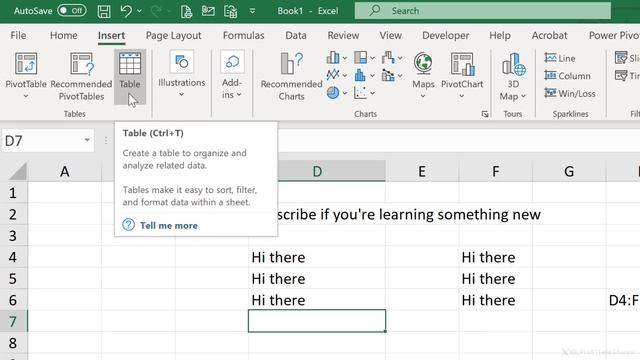Select the Insert tab
This screenshot has height=360, width=640.
click(x=111, y=36)
